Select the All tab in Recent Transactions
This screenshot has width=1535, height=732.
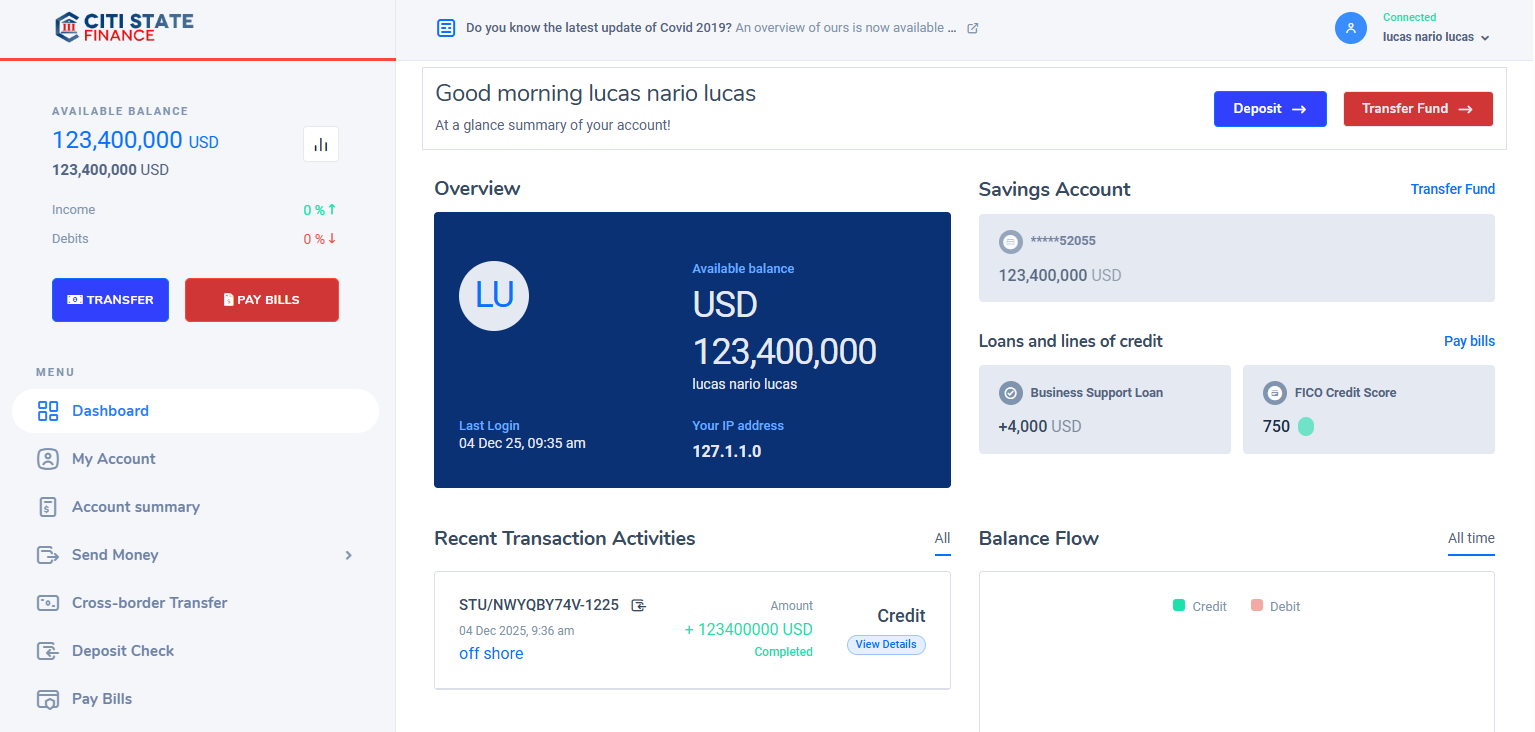pos(942,538)
